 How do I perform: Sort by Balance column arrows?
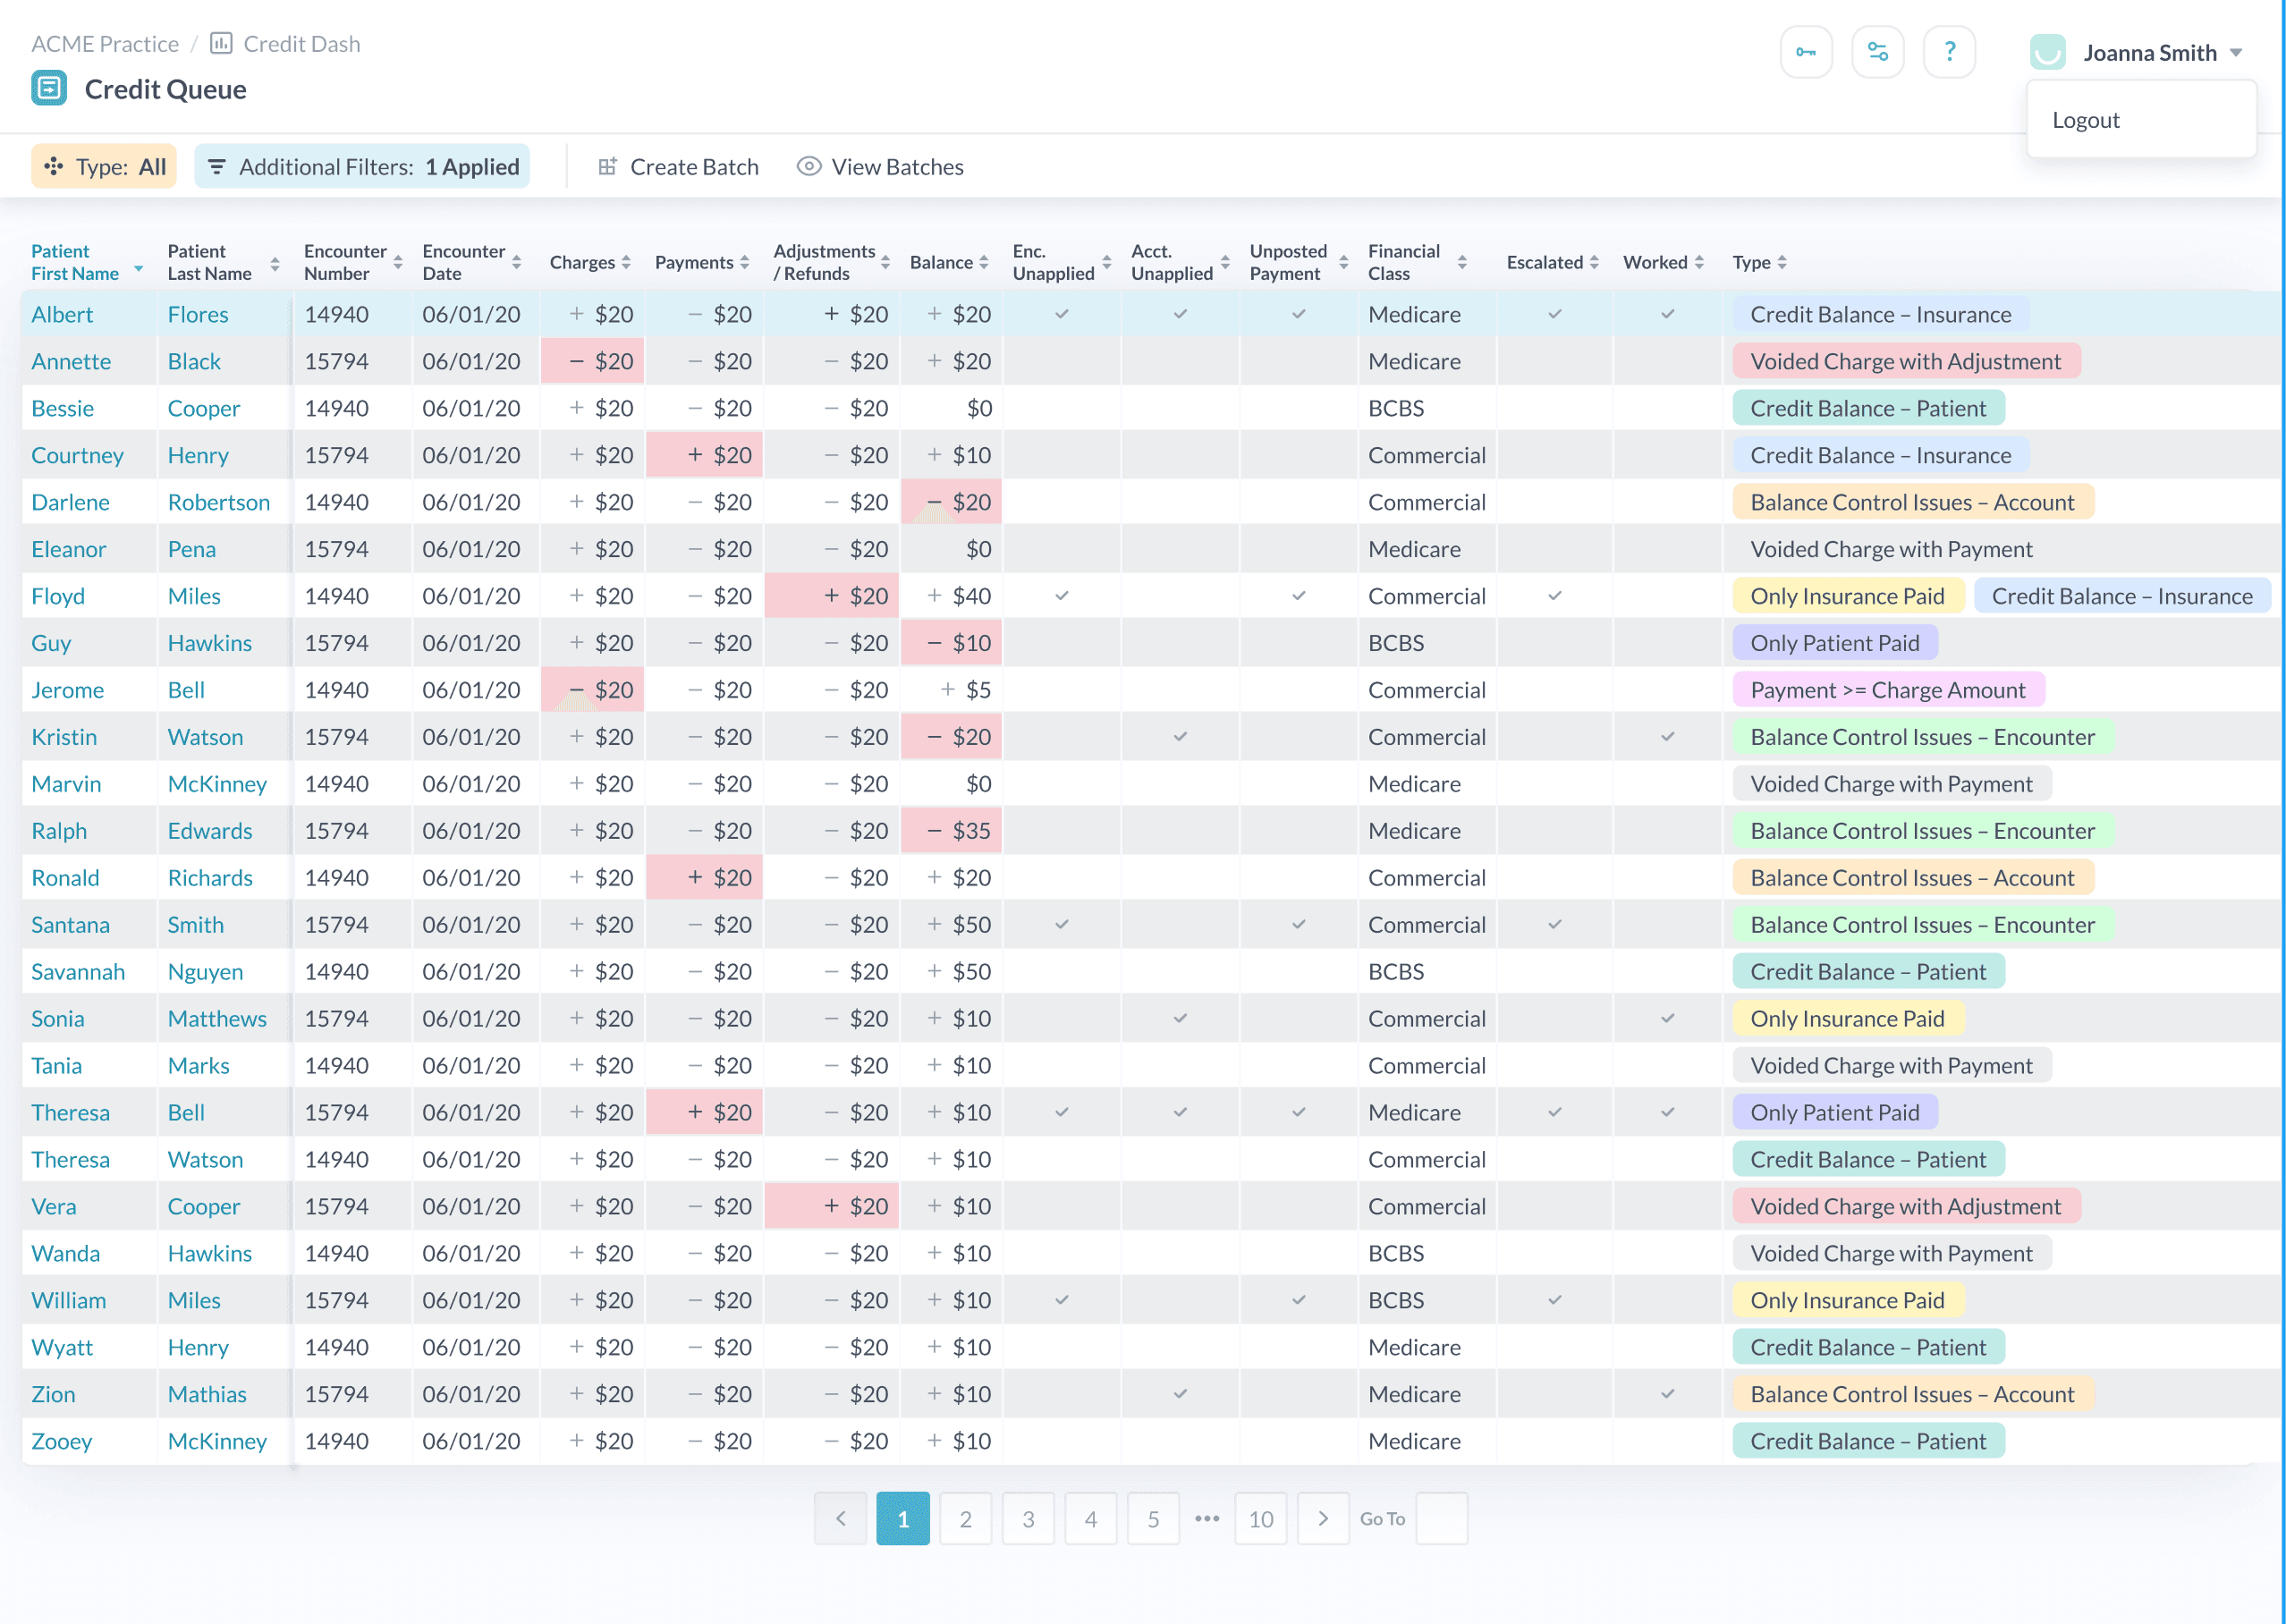click(984, 262)
